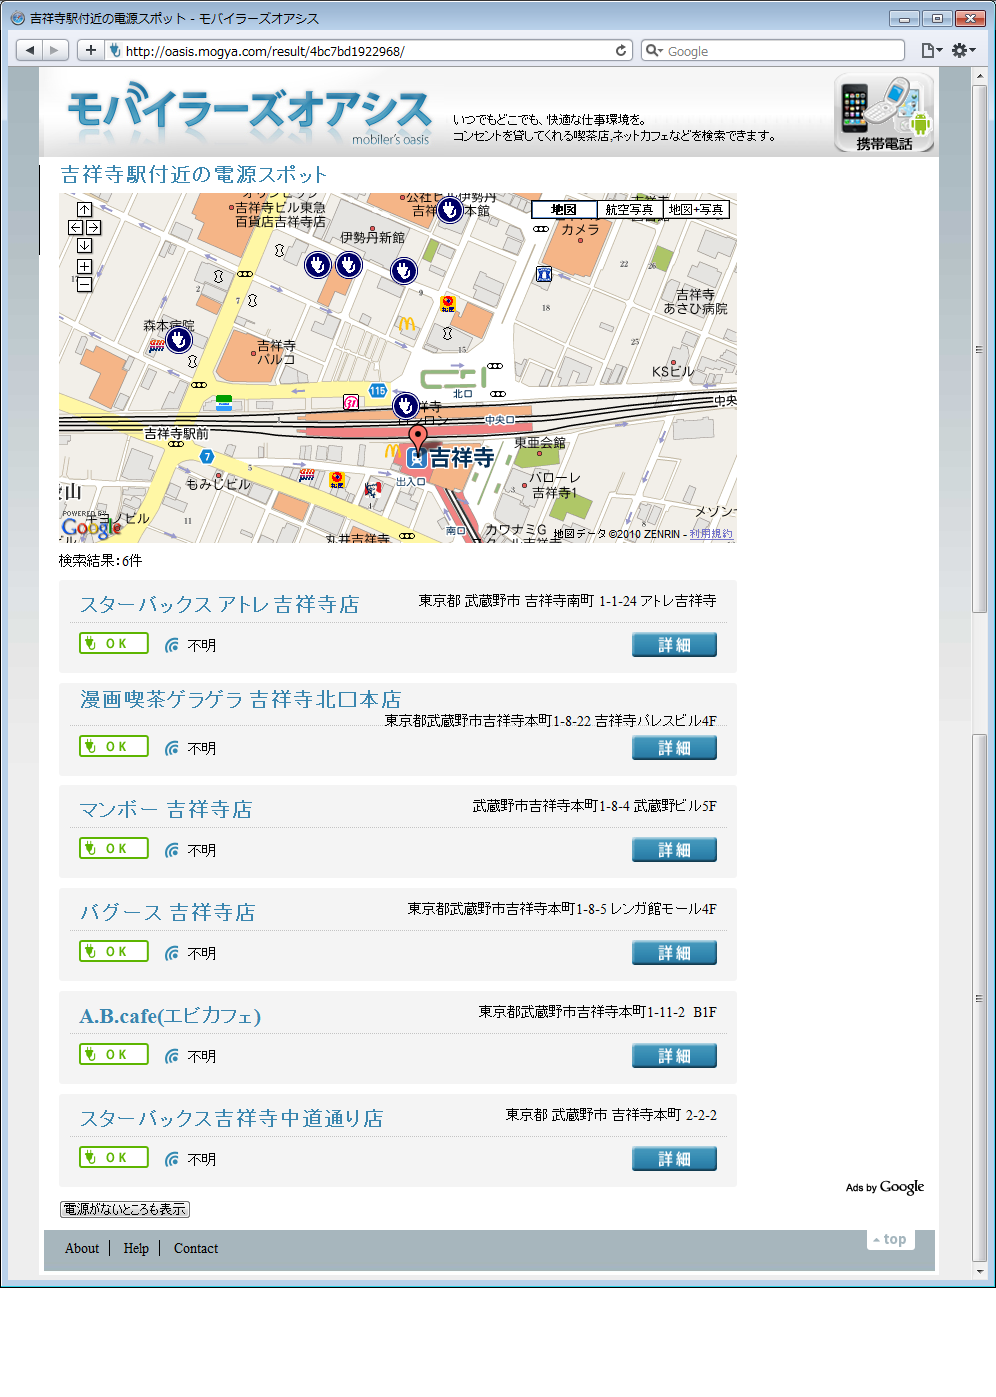This screenshot has width=996, height=1397.
Task: Select the leftmost power marker below 伊勢丹新館
Action: pos(318,265)
